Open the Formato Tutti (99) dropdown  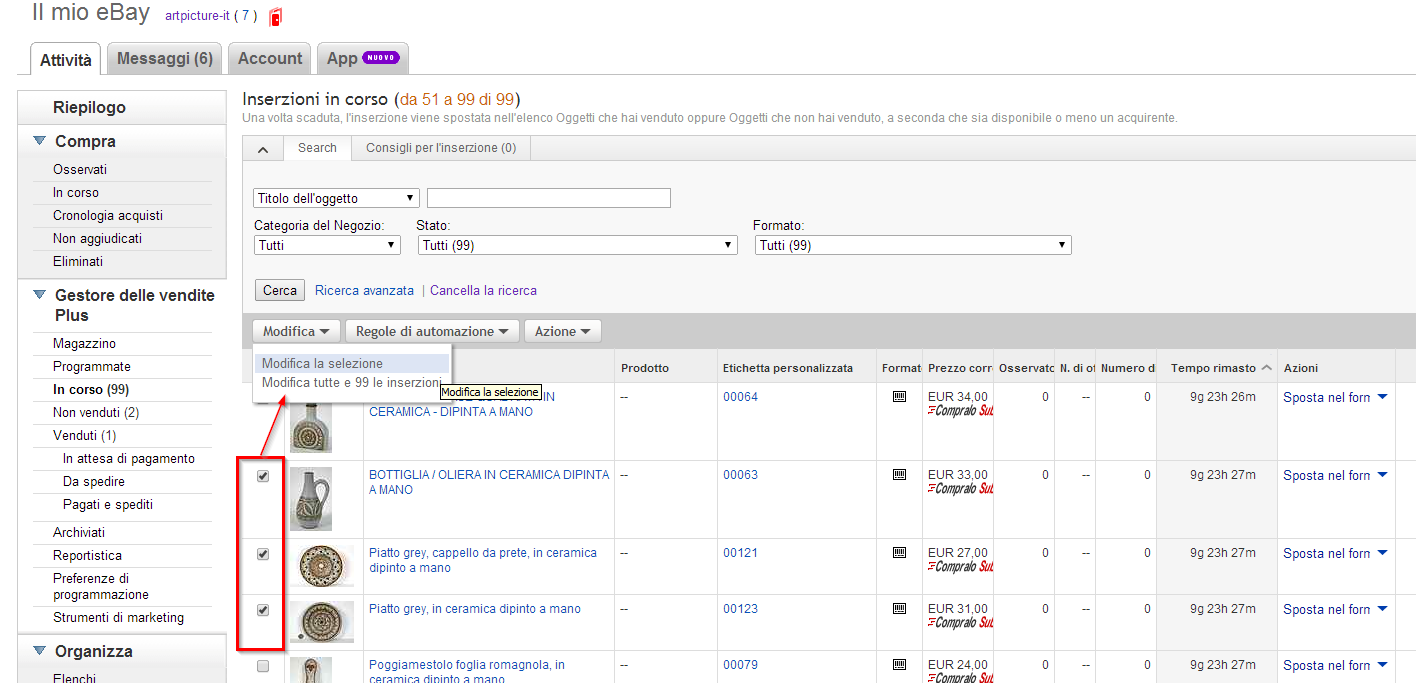(x=913, y=245)
